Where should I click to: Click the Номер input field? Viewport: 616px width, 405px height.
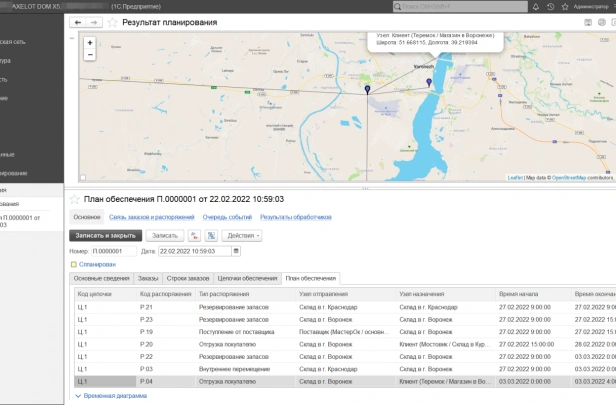pyautogui.click(x=114, y=251)
